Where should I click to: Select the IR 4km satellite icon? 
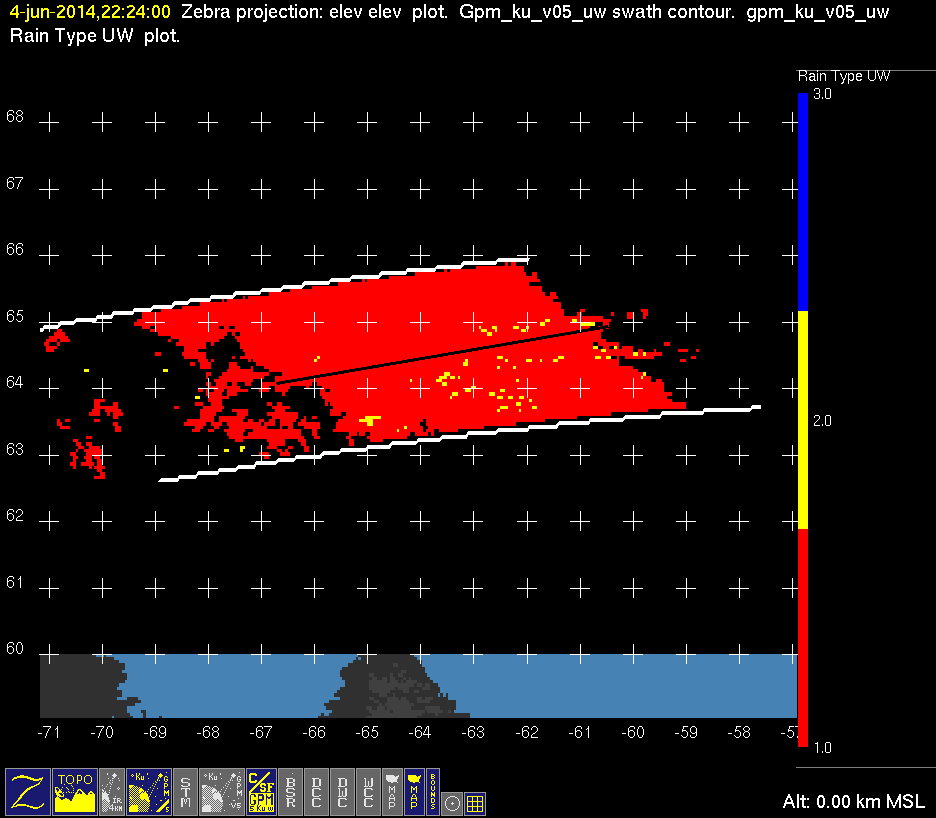coord(112,791)
